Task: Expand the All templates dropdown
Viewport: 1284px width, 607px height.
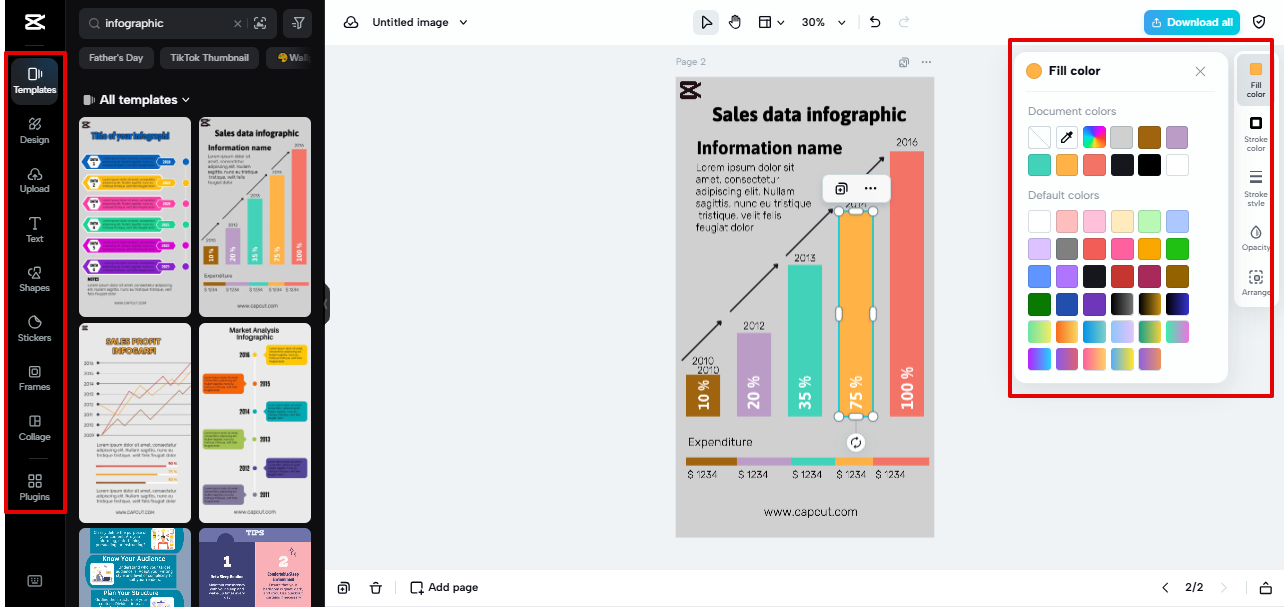Action: [136, 99]
